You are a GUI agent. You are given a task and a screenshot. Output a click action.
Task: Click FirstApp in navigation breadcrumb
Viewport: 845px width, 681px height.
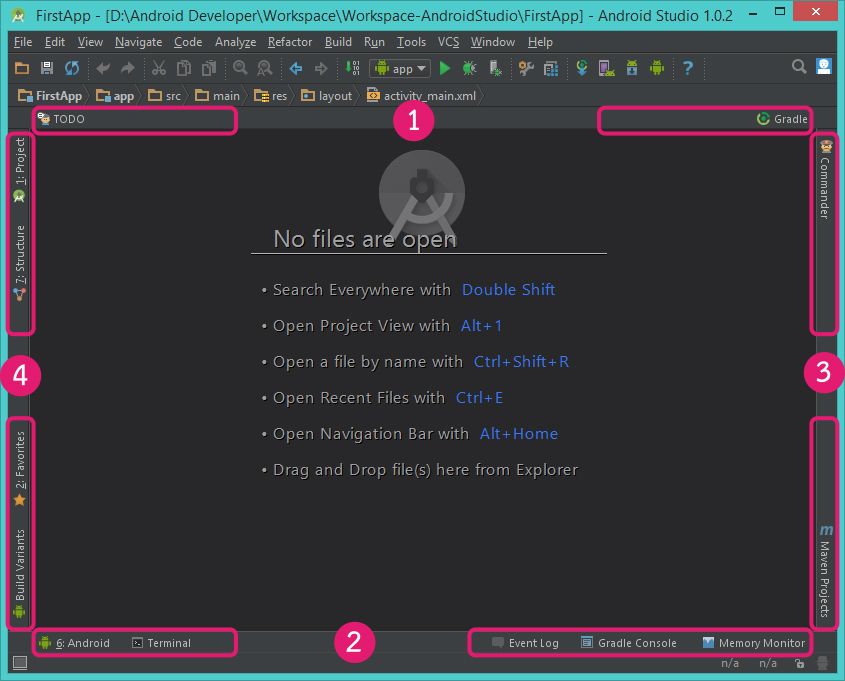coord(50,96)
